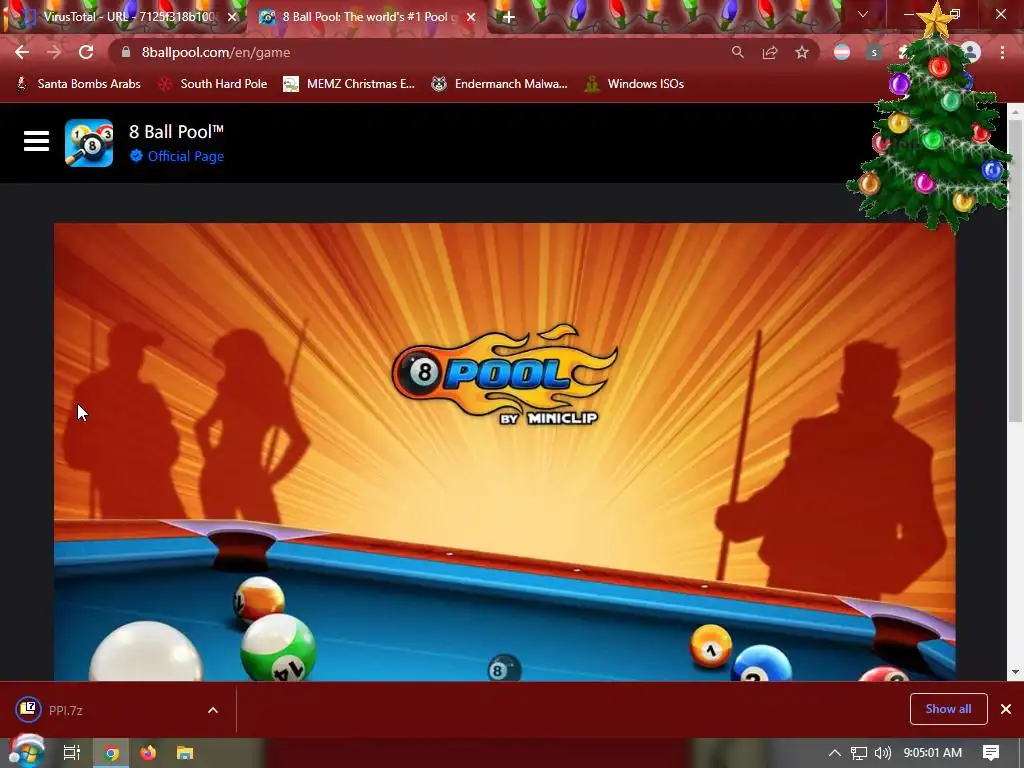This screenshot has height=768, width=1024.
Task: Reload the 8 Ball Pool page
Action: click(x=86, y=52)
